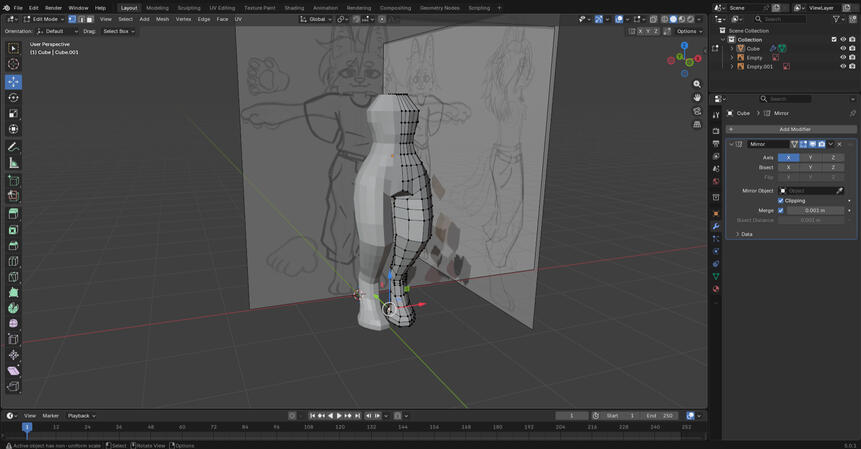Choose the Move tool

click(x=13, y=81)
